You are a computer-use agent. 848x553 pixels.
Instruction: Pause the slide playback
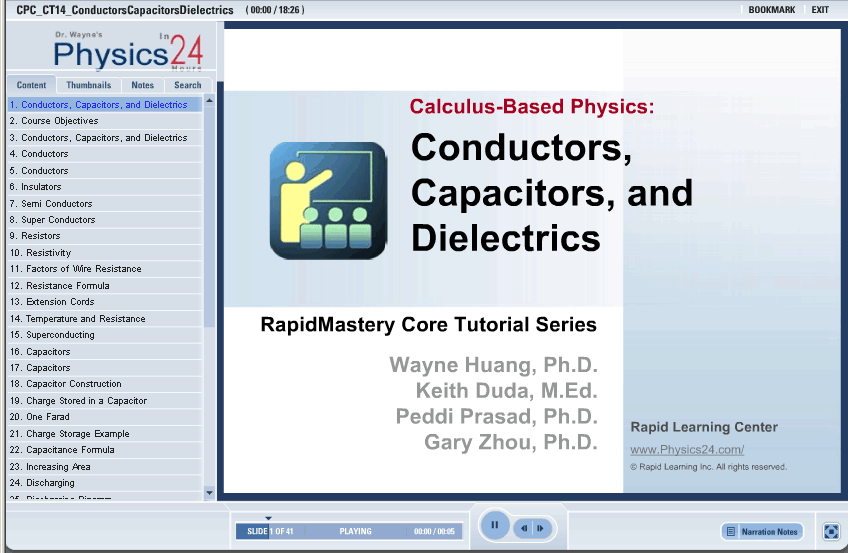(495, 525)
